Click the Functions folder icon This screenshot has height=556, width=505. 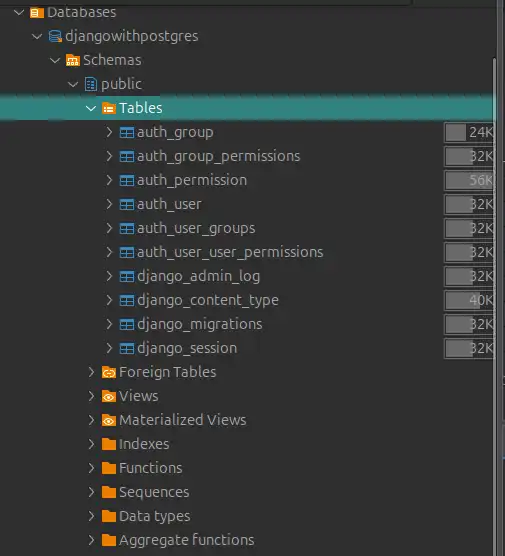109,468
